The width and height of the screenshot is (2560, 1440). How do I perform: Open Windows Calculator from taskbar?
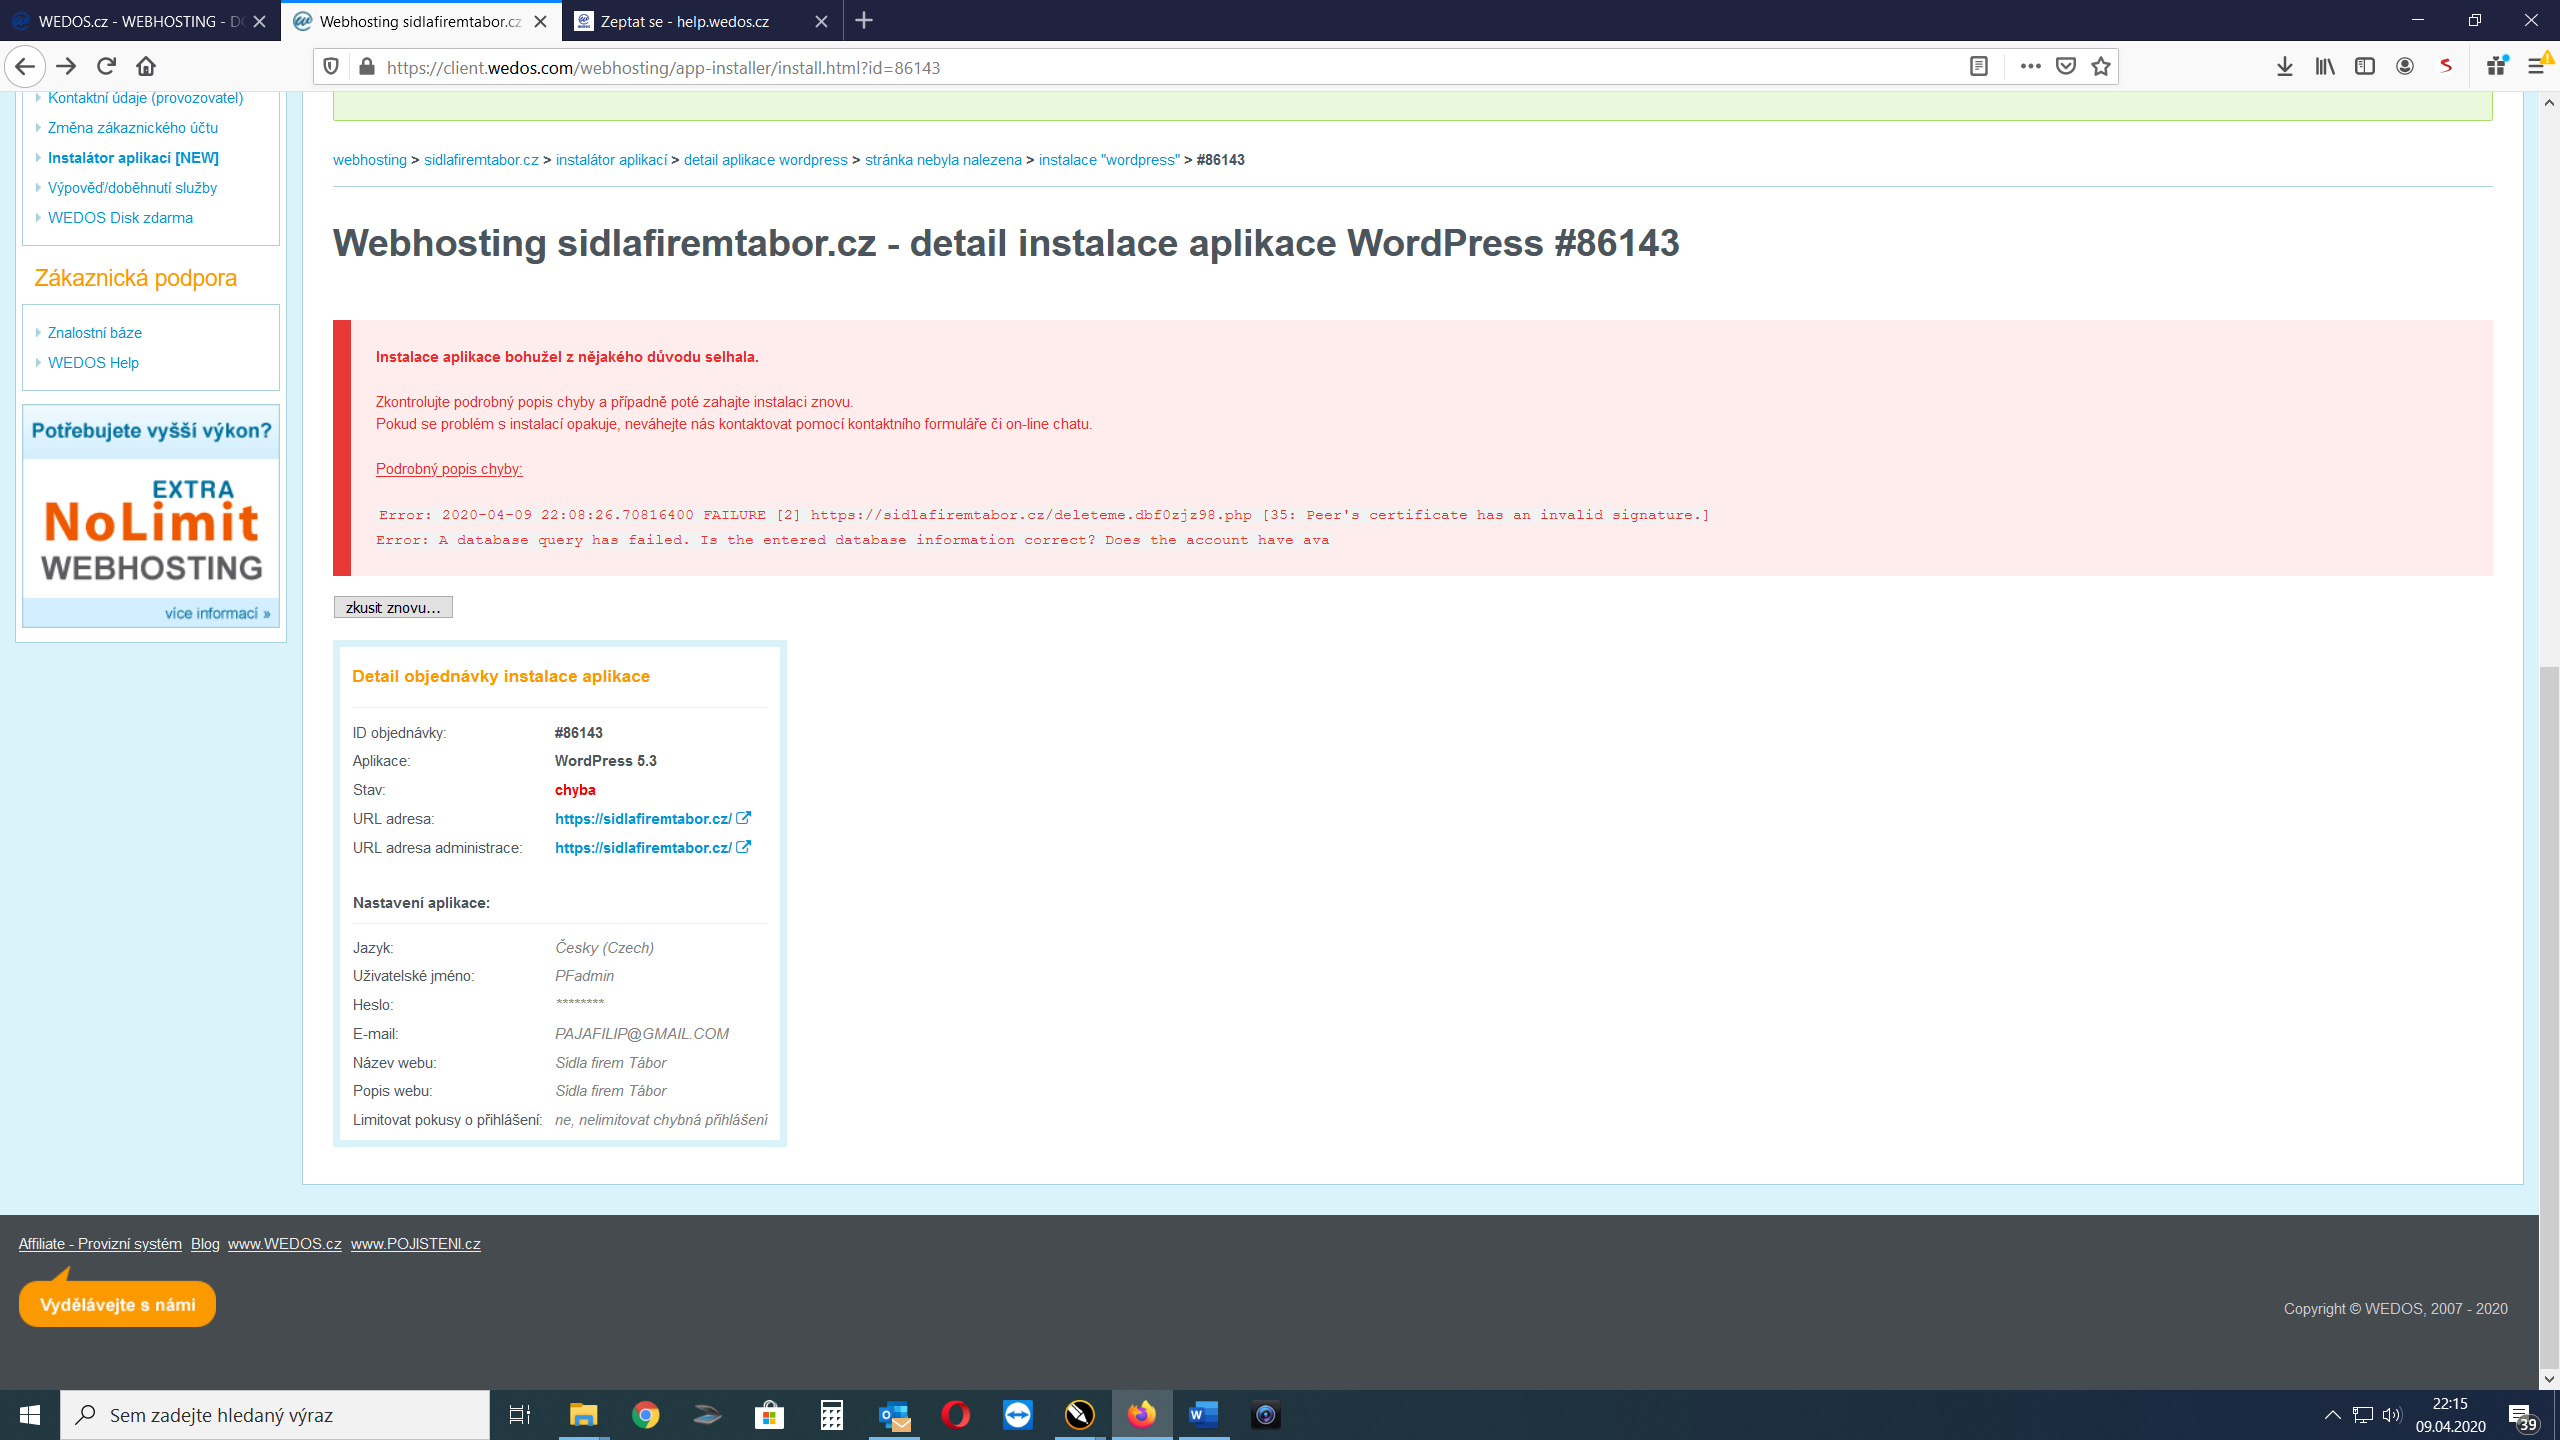[831, 1415]
